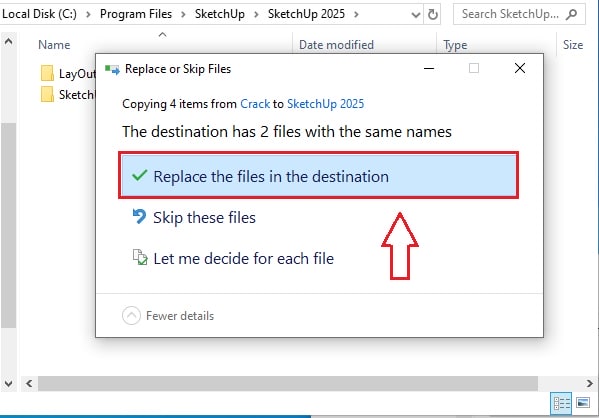The image size is (599, 418).
Task: Expand chevron after SketchUp breadcrumb
Action: pos(256,15)
